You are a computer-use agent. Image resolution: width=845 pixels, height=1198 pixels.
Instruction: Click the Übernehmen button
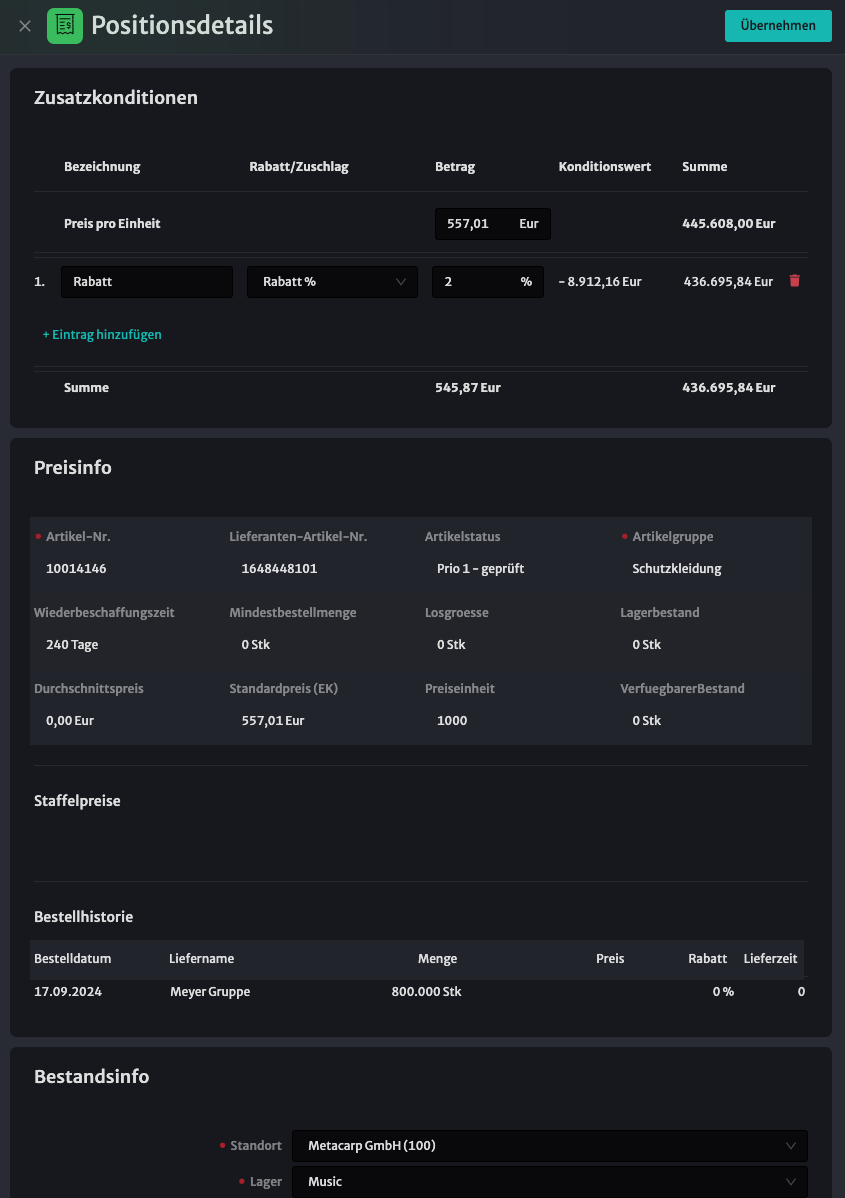pyautogui.click(x=778, y=26)
